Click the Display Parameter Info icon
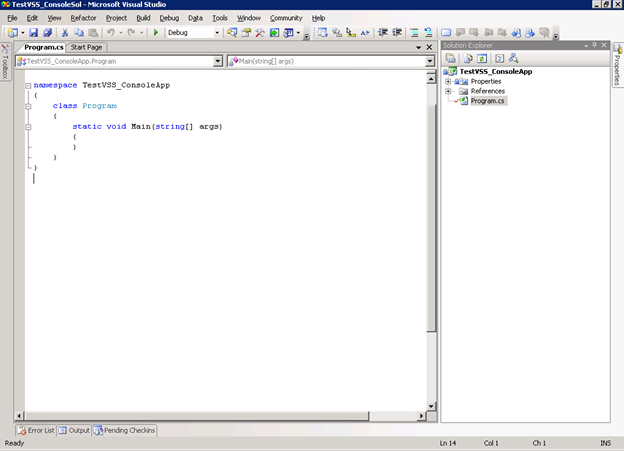The width and height of the screenshot is (624, 451). 337,33
